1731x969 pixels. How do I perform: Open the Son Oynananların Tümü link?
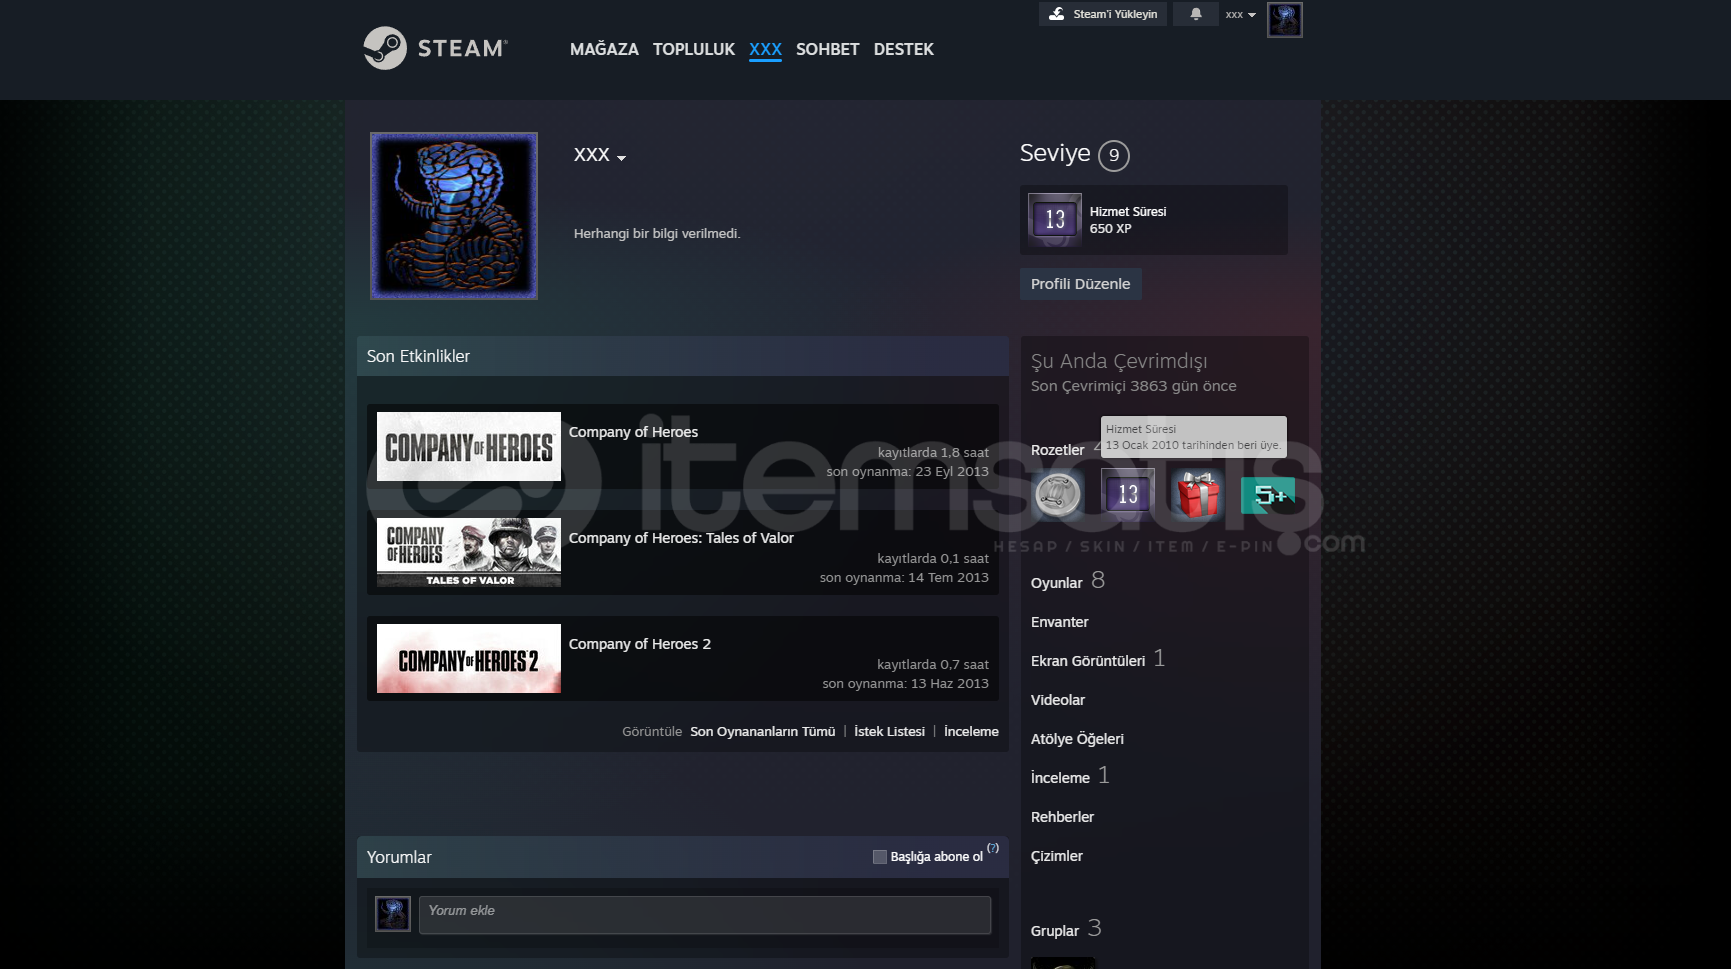click(x=762, y=732)
